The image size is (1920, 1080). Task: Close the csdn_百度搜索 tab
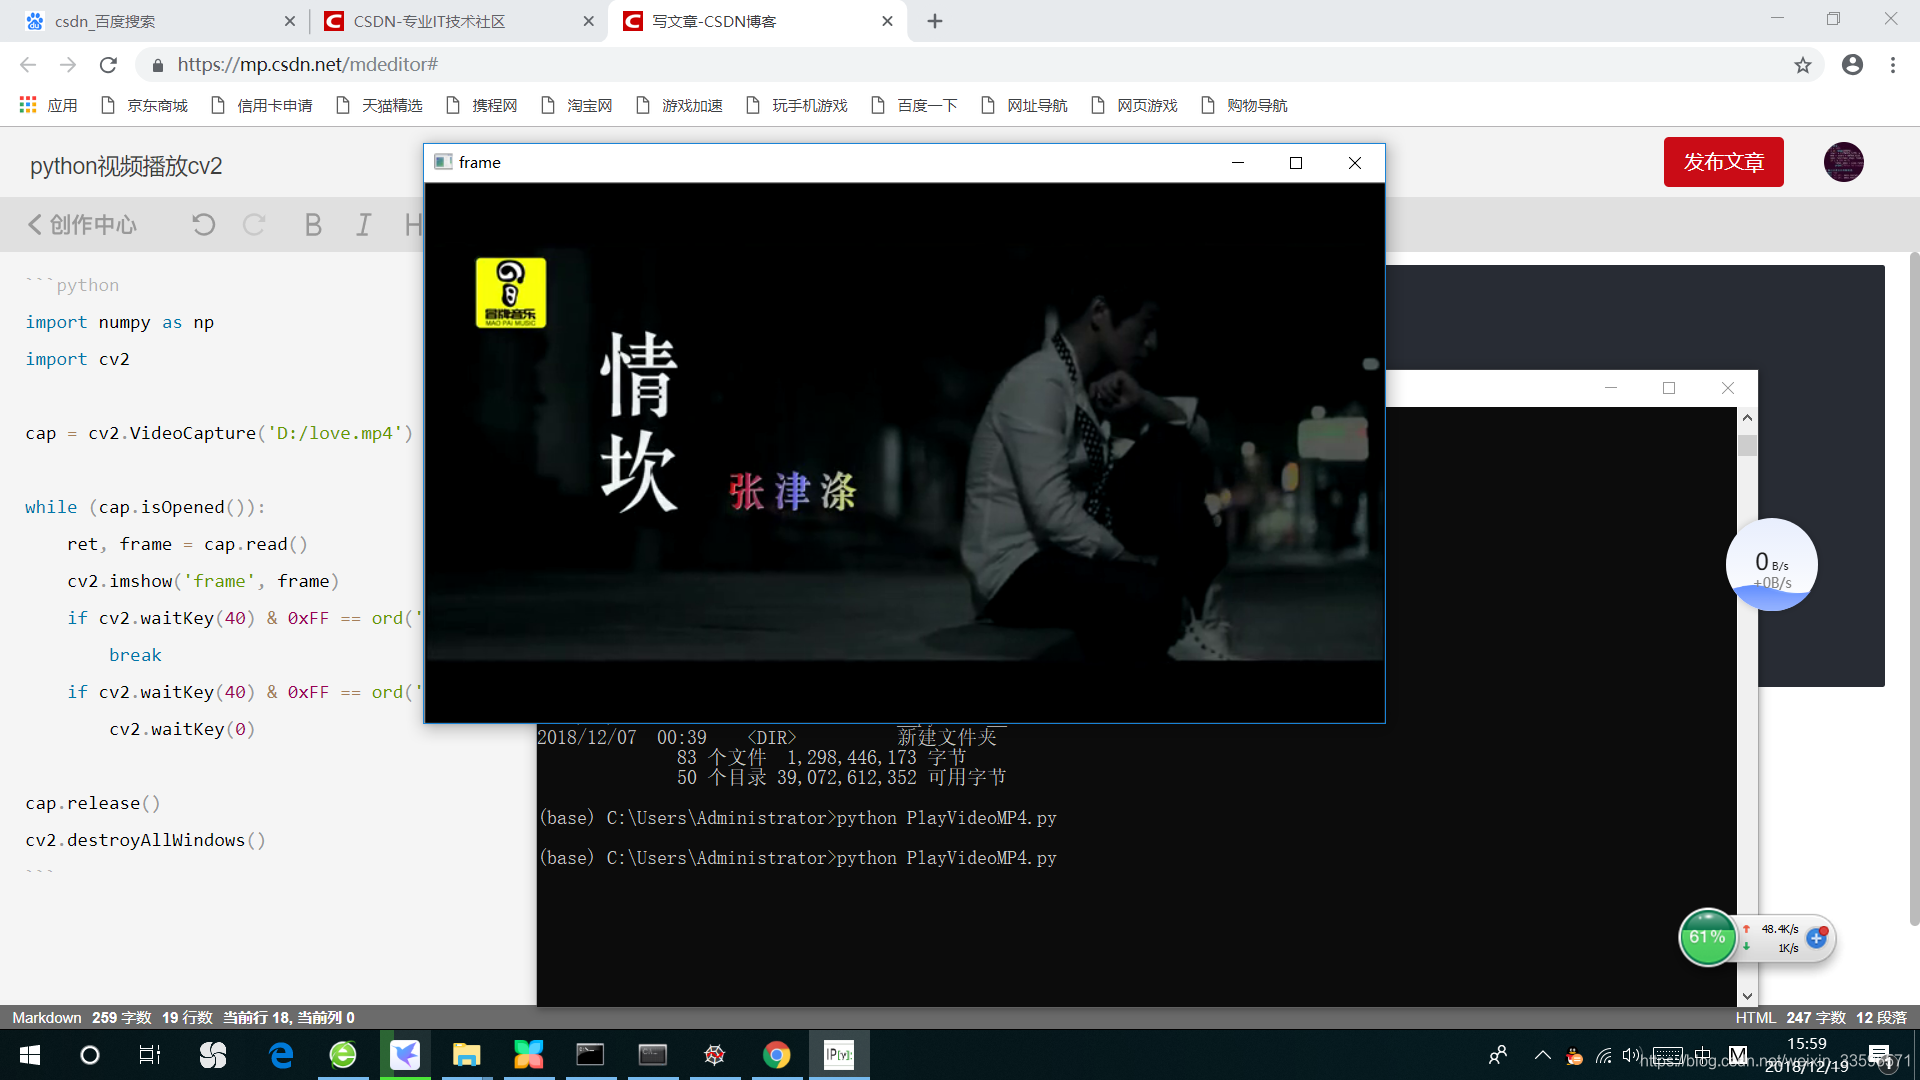point(290,21)
